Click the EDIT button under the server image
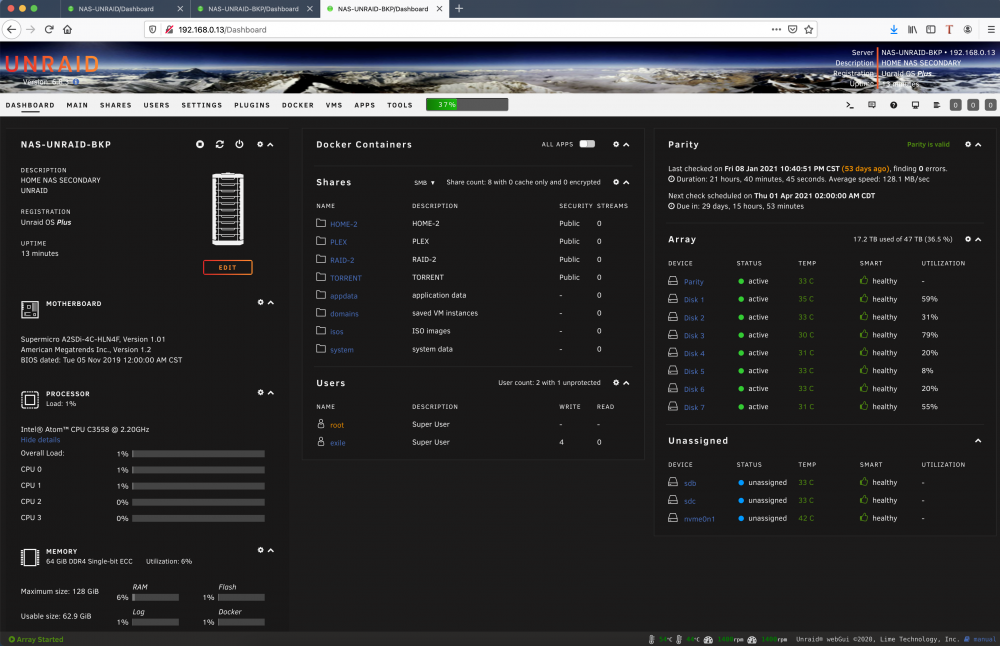The width and height of the screenshot is (1000, 646). point(228,267)
